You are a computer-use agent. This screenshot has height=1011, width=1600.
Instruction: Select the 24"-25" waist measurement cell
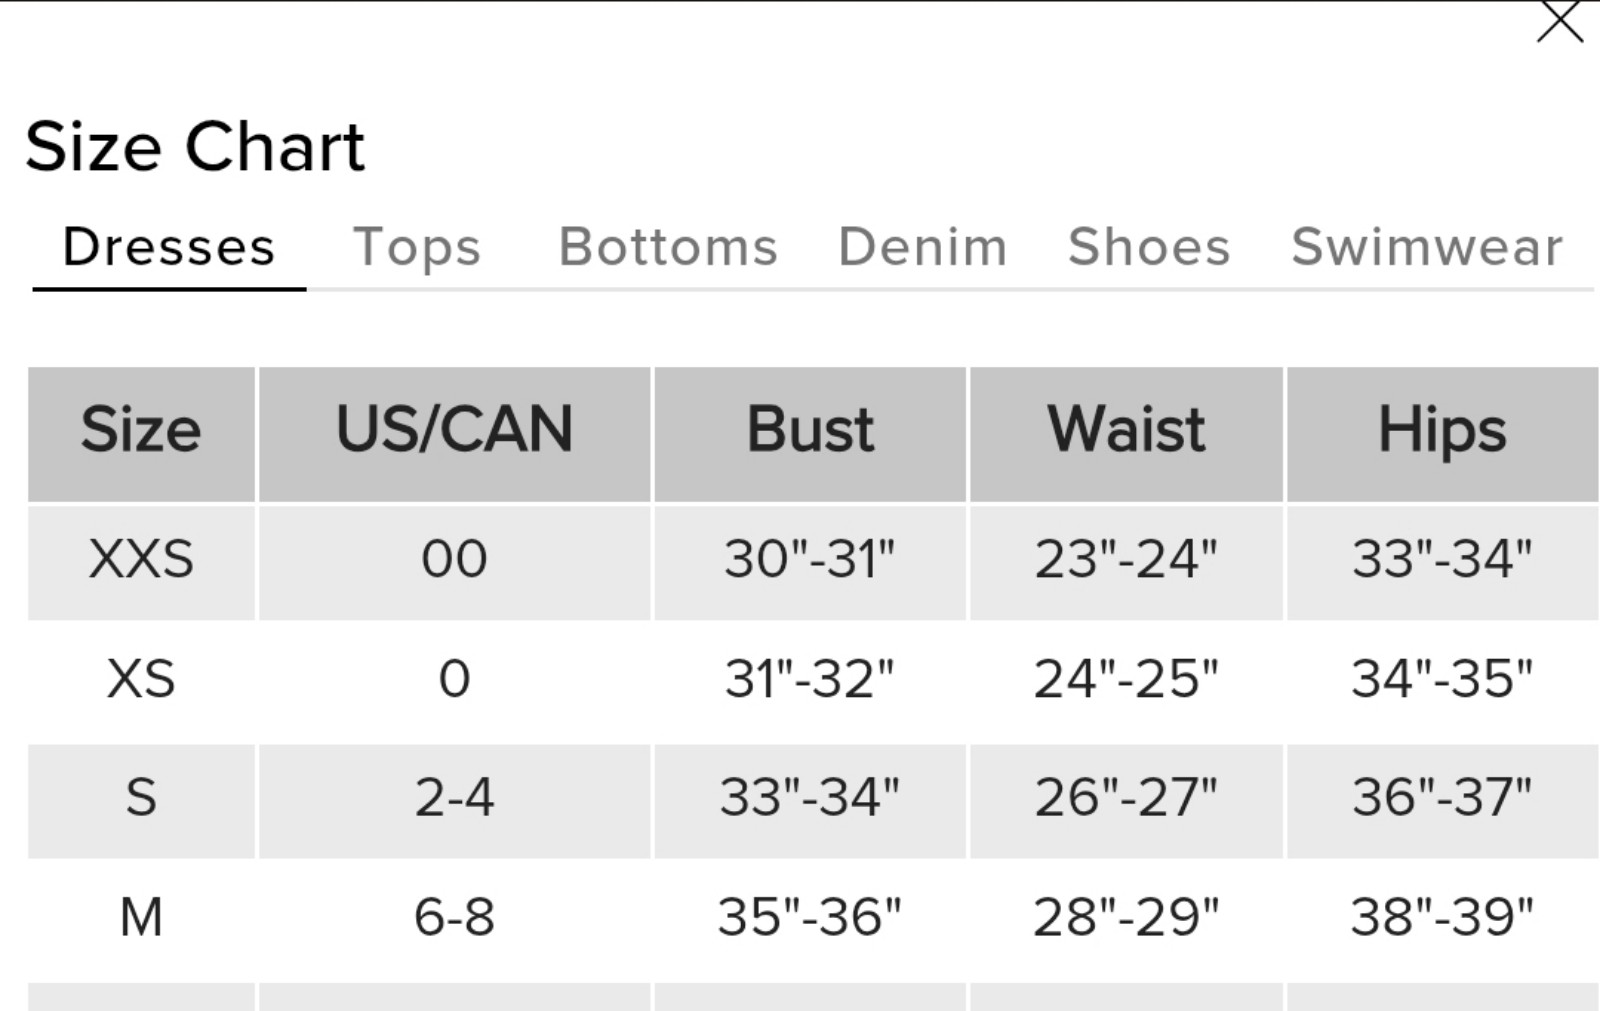(x=1126, y=679)
